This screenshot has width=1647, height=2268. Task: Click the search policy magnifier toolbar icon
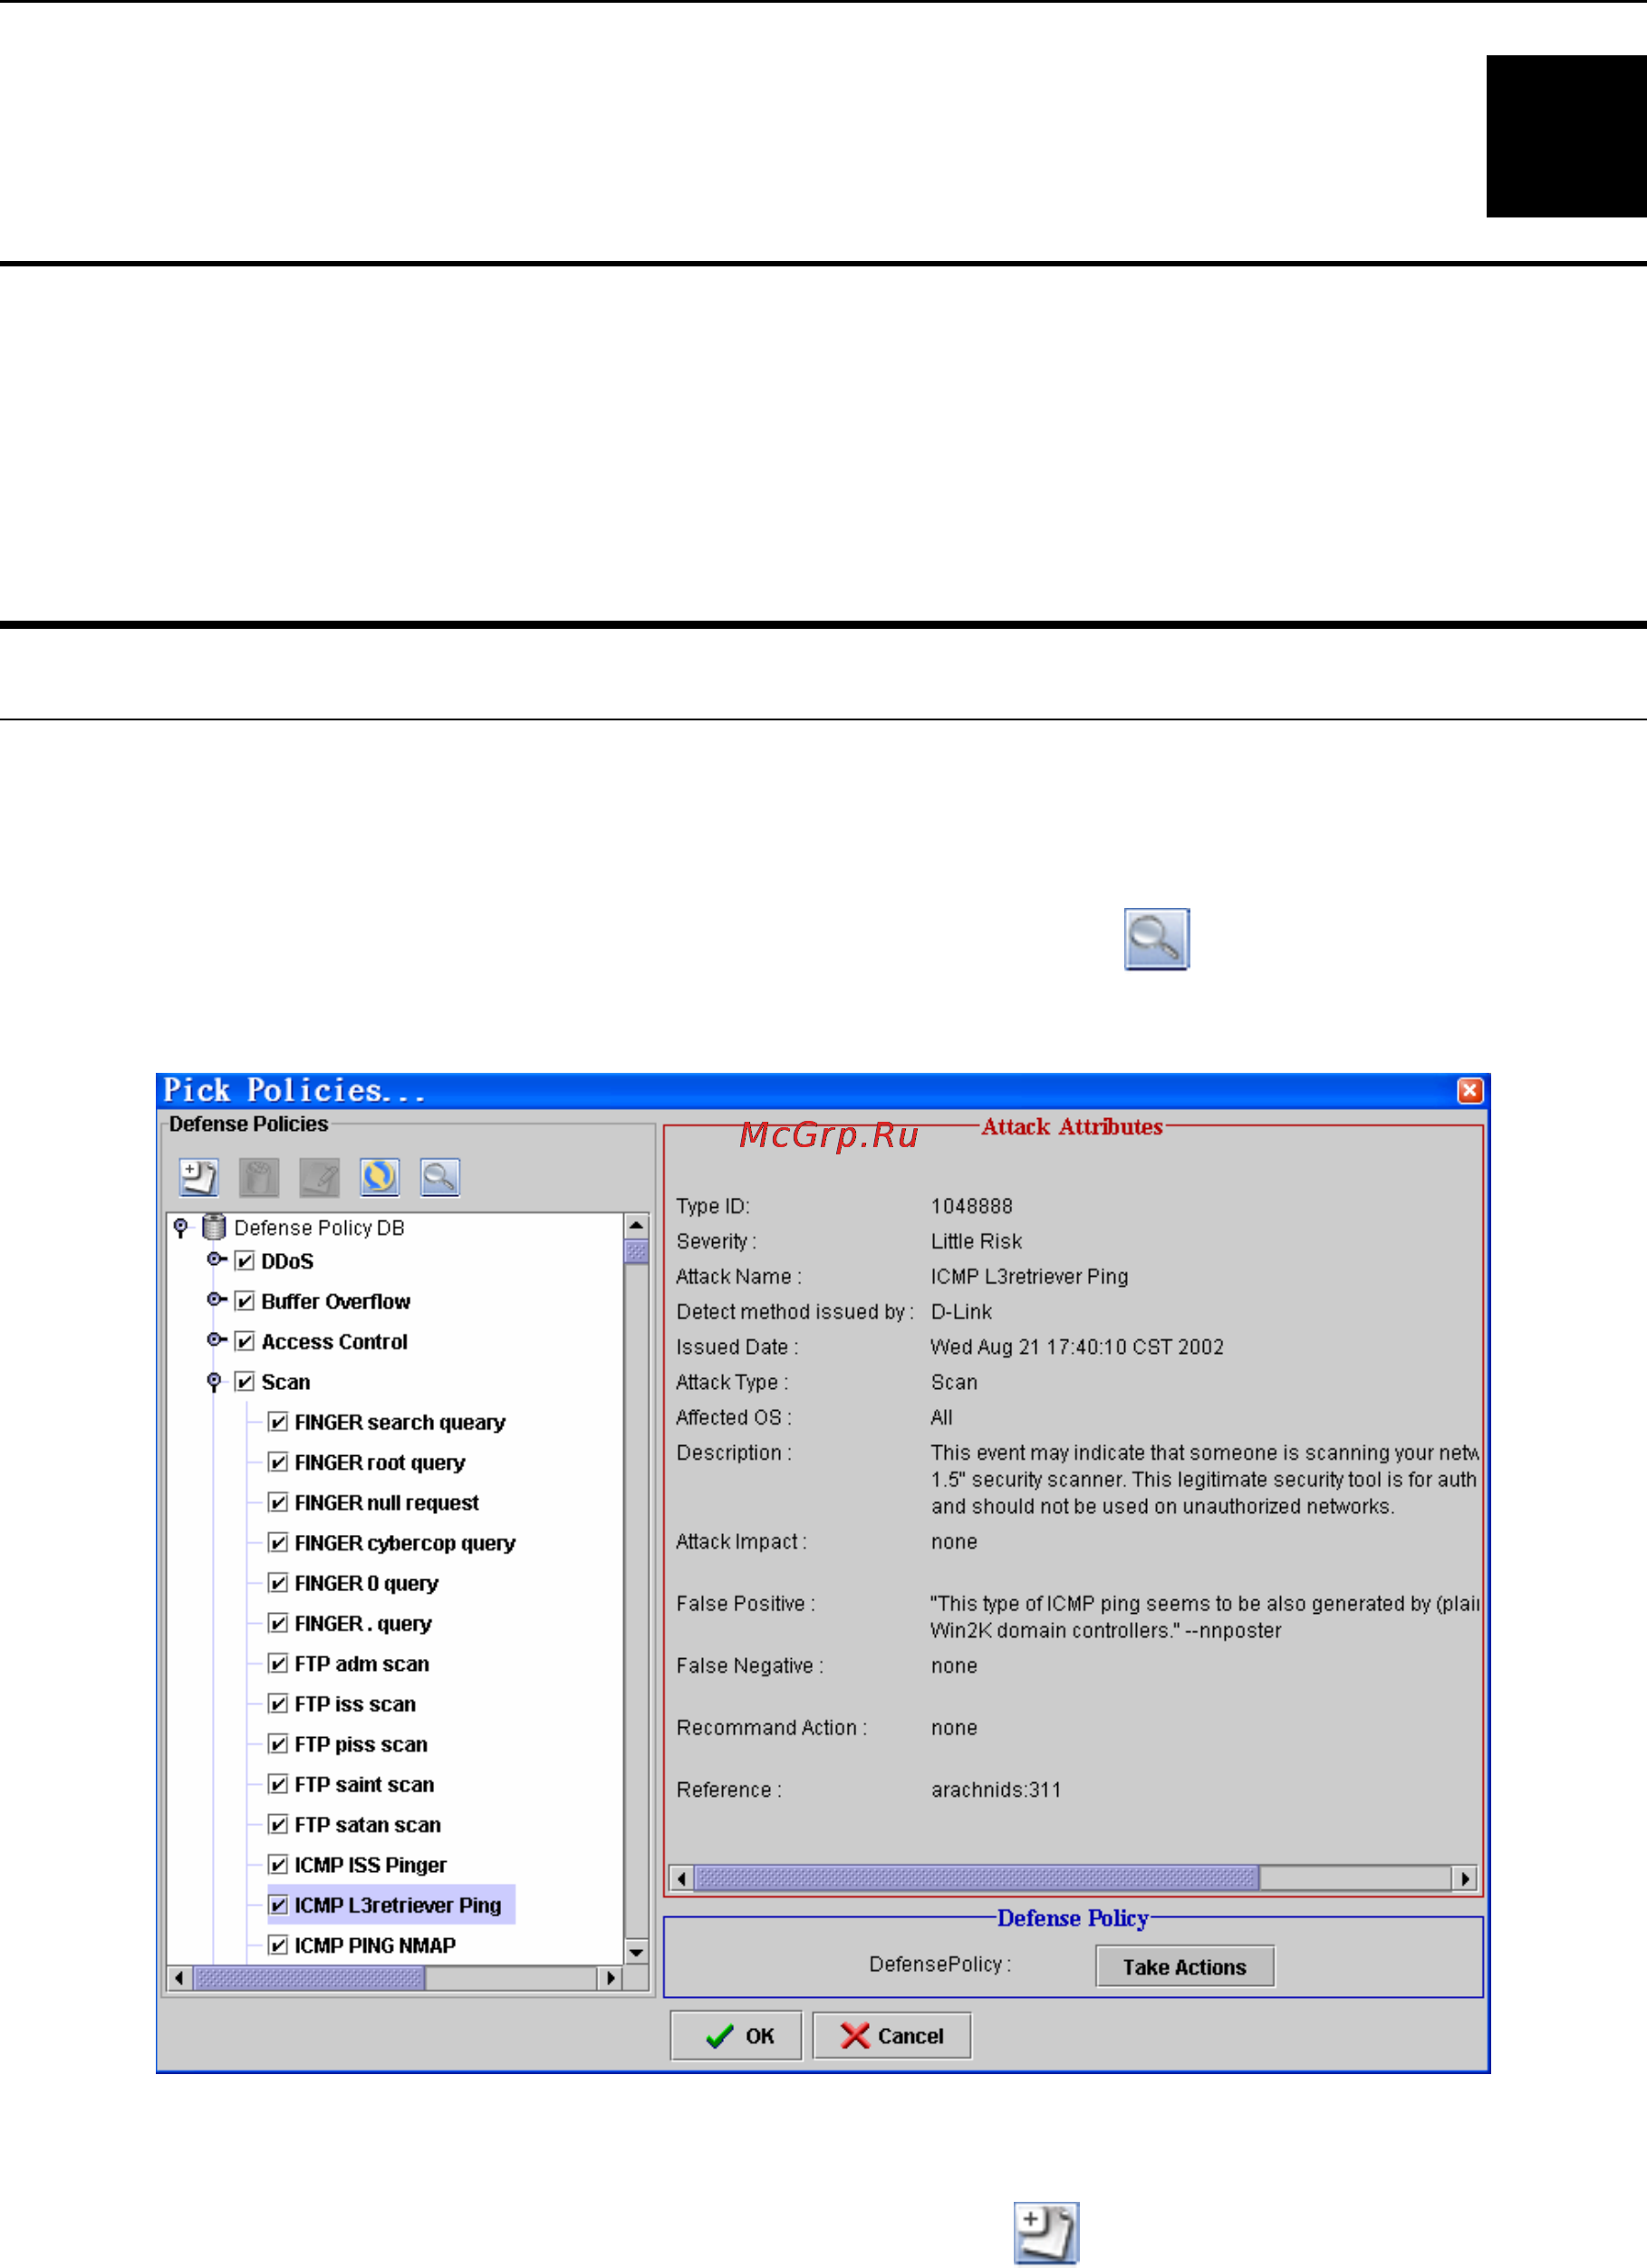click(x=439, y=1177)
